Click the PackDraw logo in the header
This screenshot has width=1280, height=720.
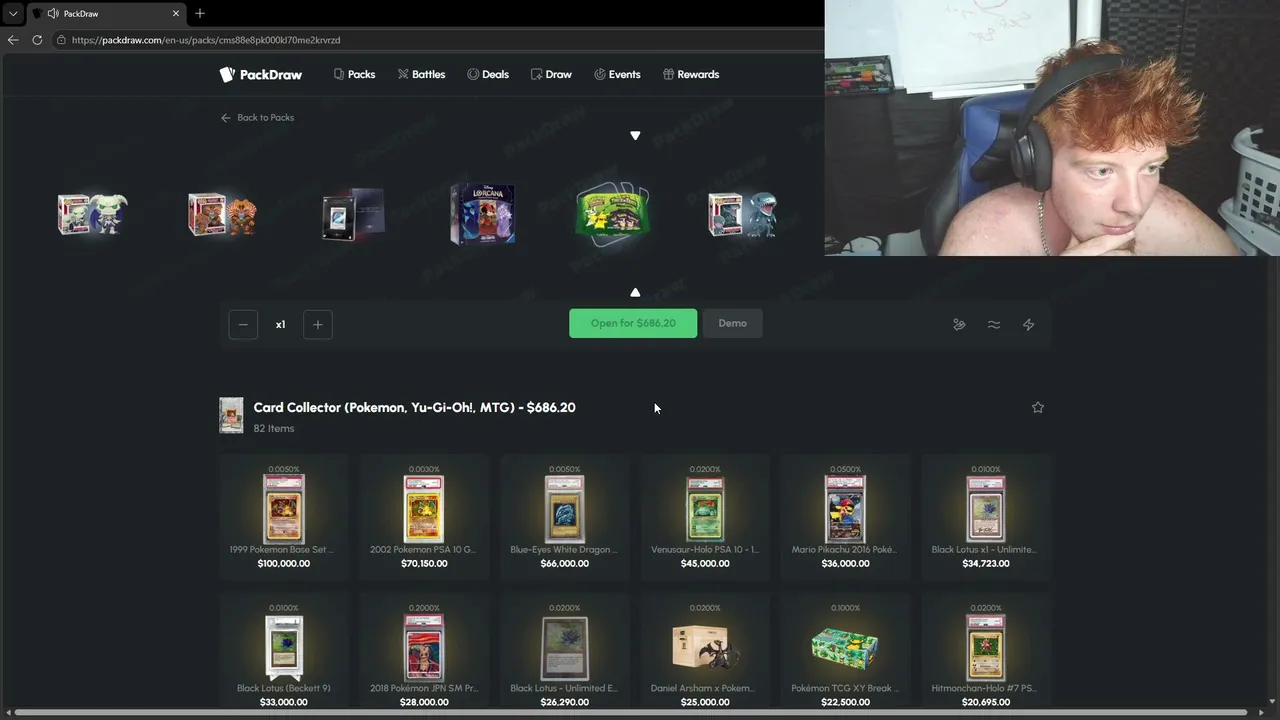(x=261, y=74)
